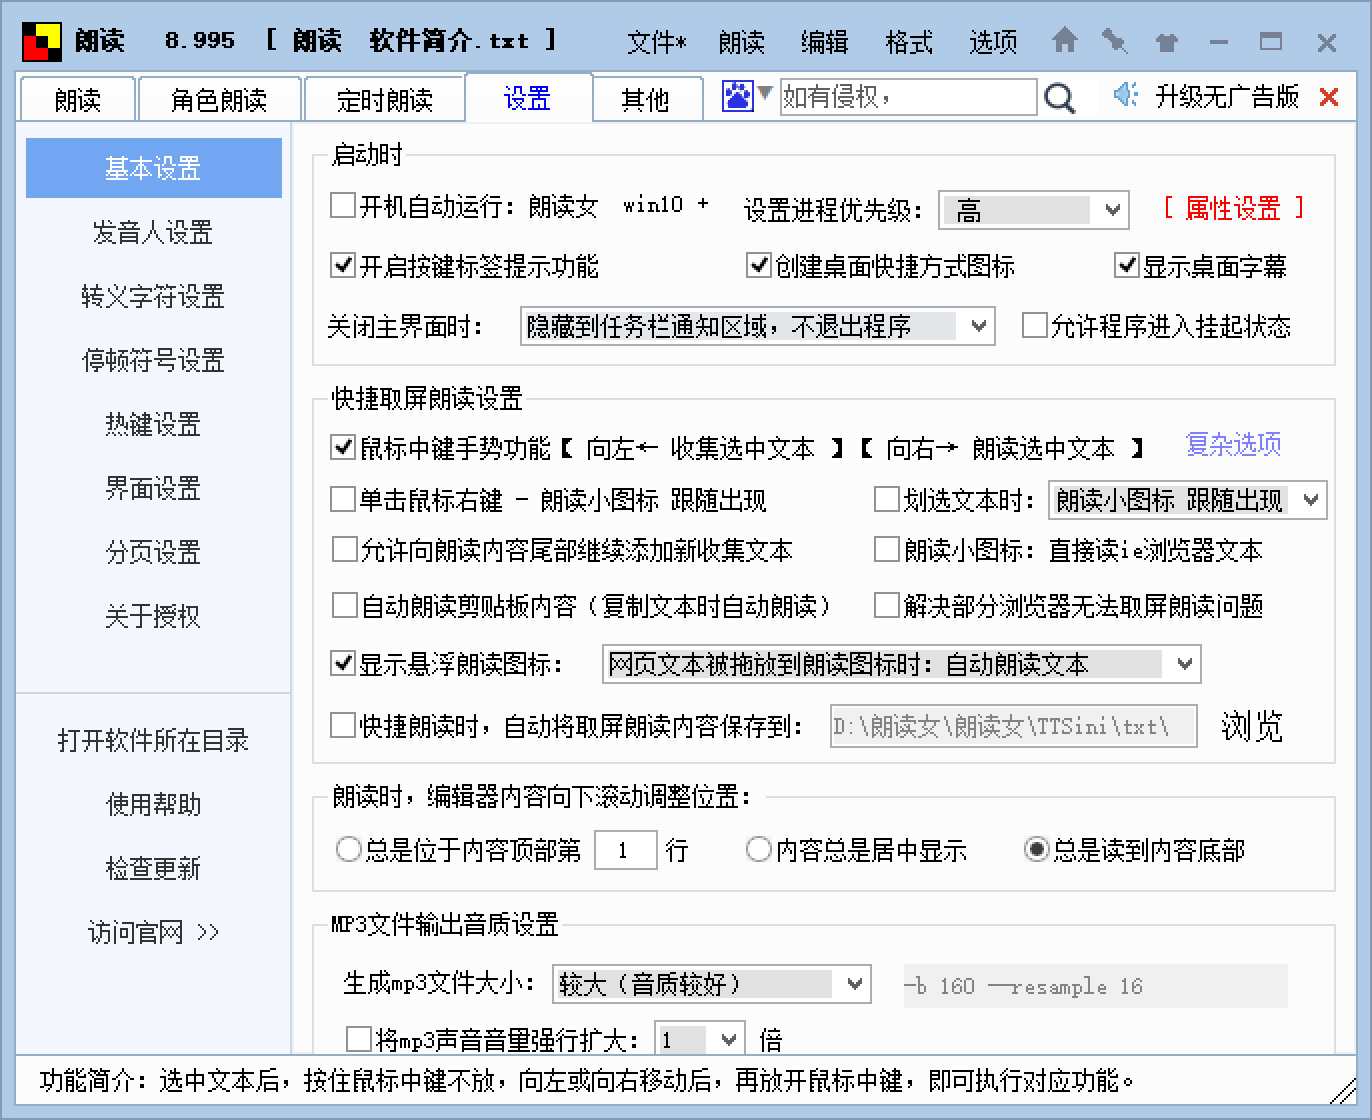This screenshot has height=1120, width=1372.
Task: Click 使用帮助 link
Action: pyautogui.click(x=153, y=804)
